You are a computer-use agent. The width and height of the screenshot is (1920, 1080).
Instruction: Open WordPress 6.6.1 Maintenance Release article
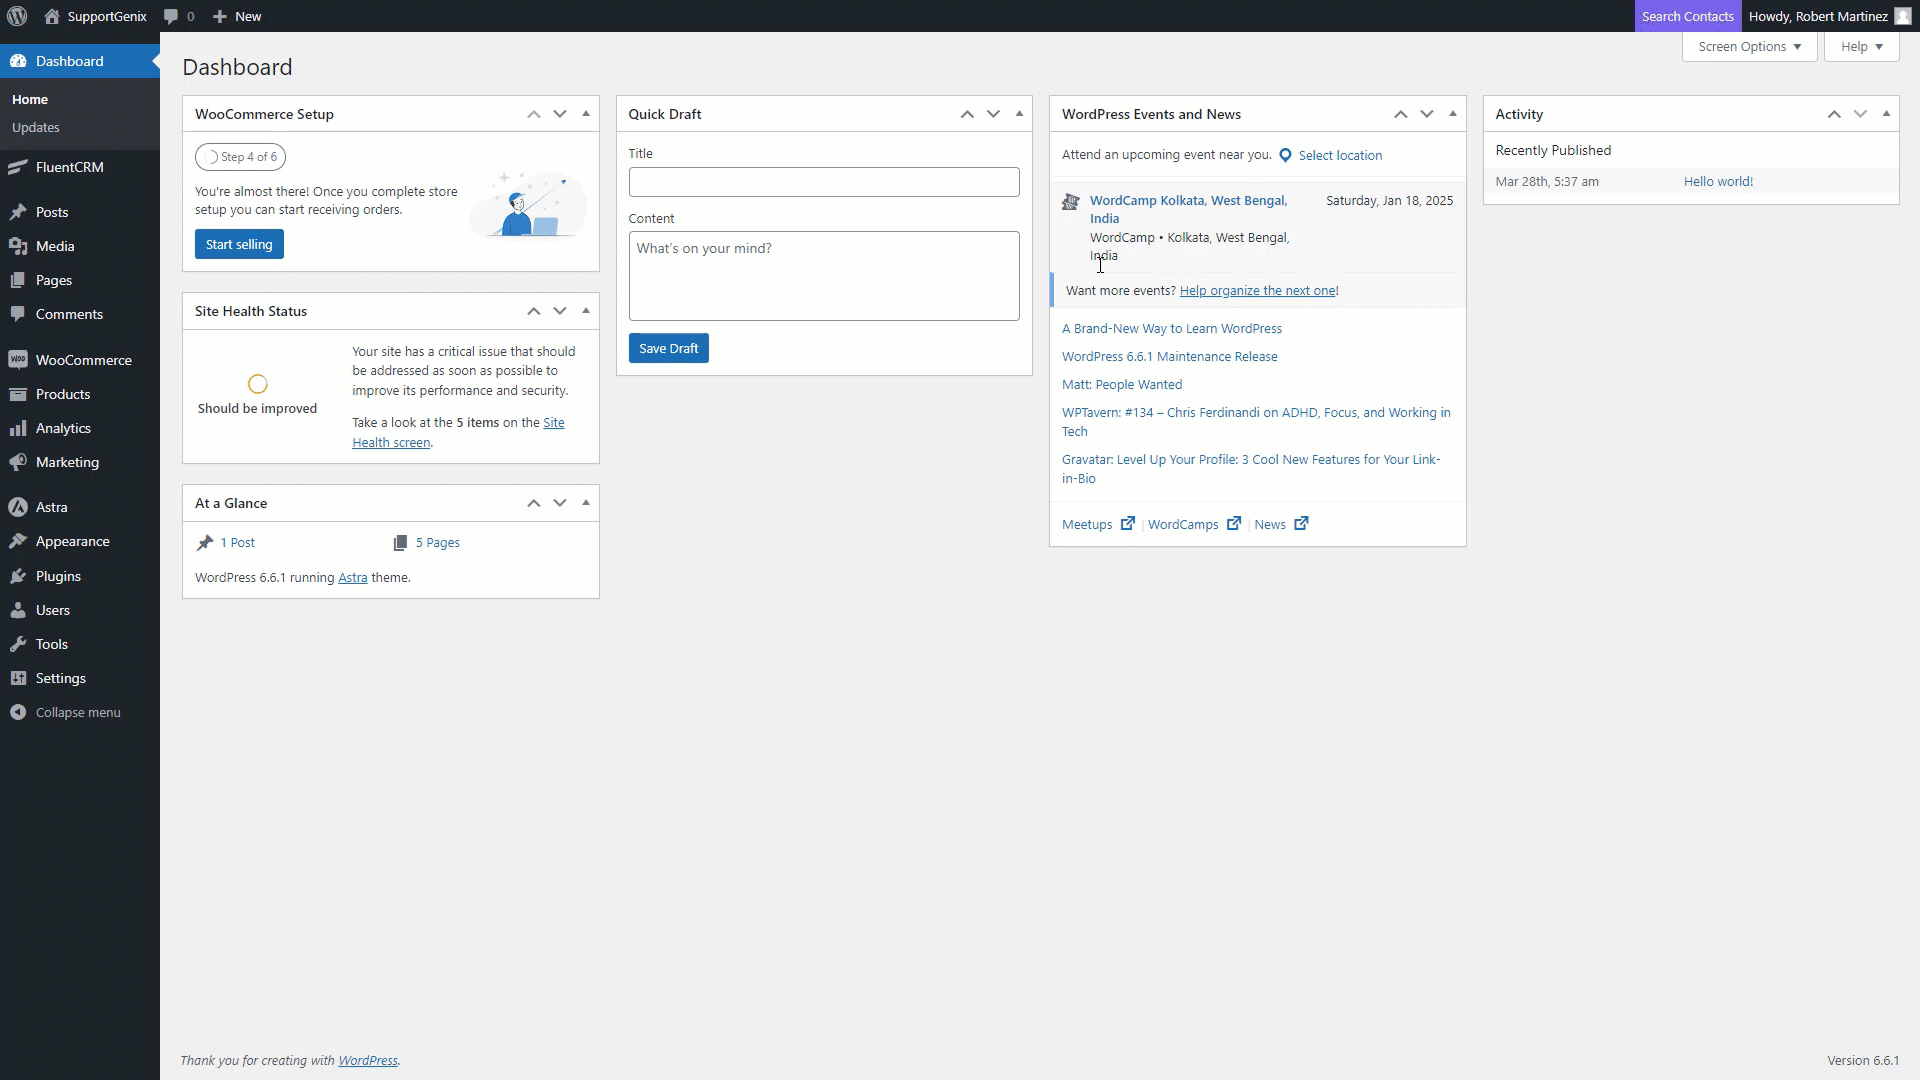click(x=1170, y=356)
